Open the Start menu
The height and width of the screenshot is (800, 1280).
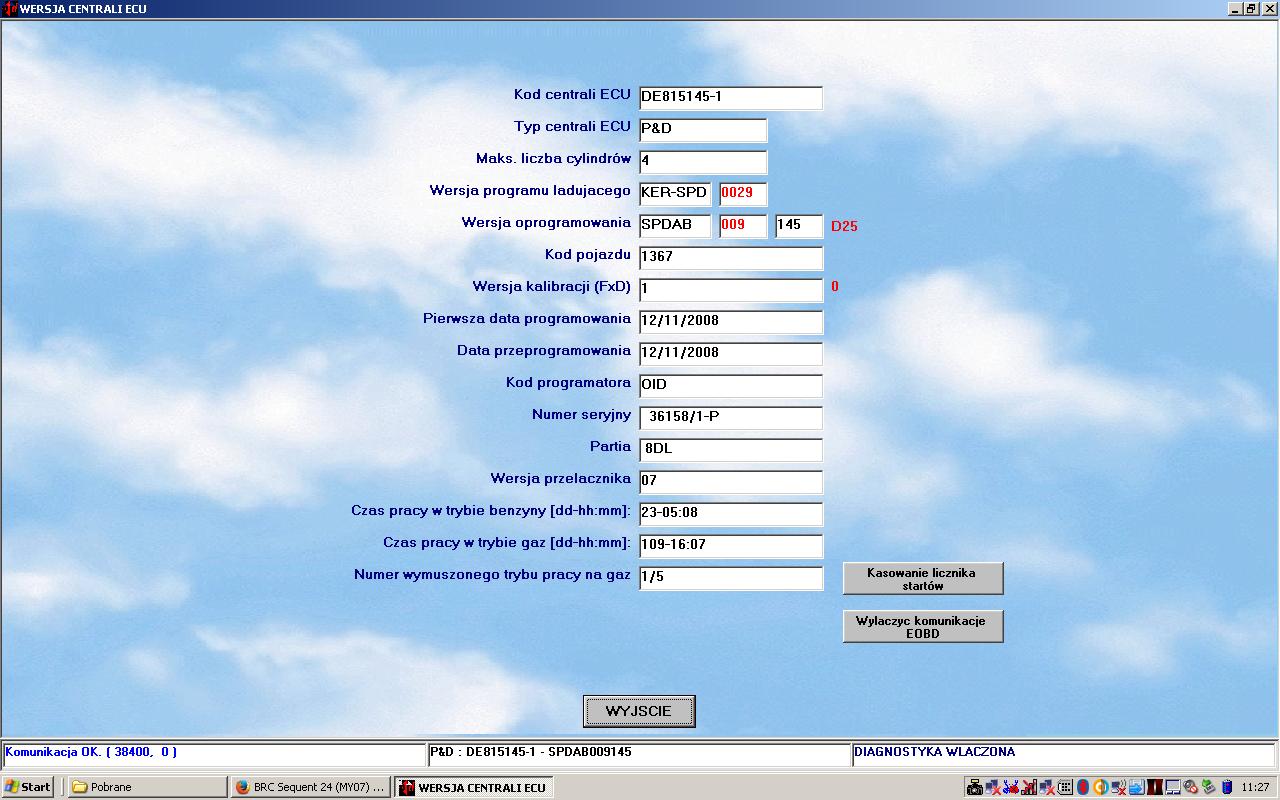click(27, 787)
